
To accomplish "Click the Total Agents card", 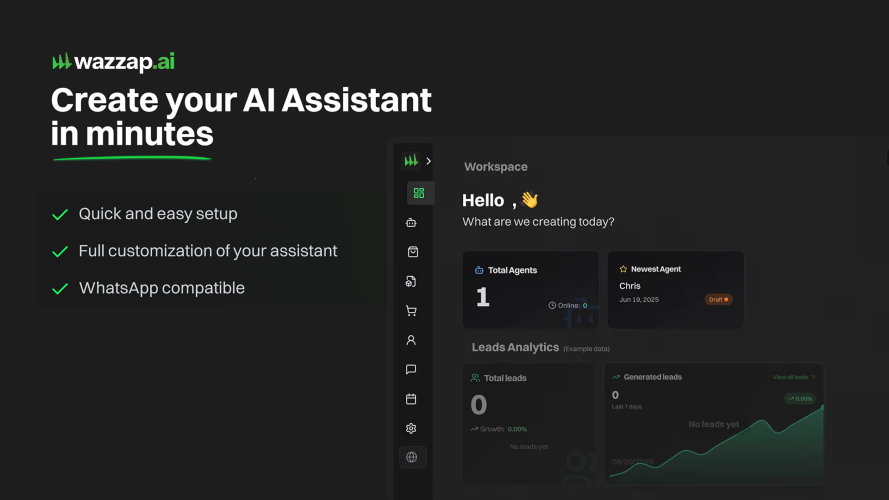I will coord(531,290).
